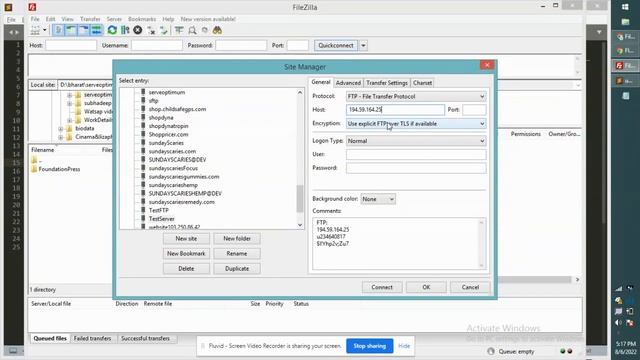The image size is (640, 360).
Task: Toggle remote directory tree display icon
Action: [x=84, y=30]
